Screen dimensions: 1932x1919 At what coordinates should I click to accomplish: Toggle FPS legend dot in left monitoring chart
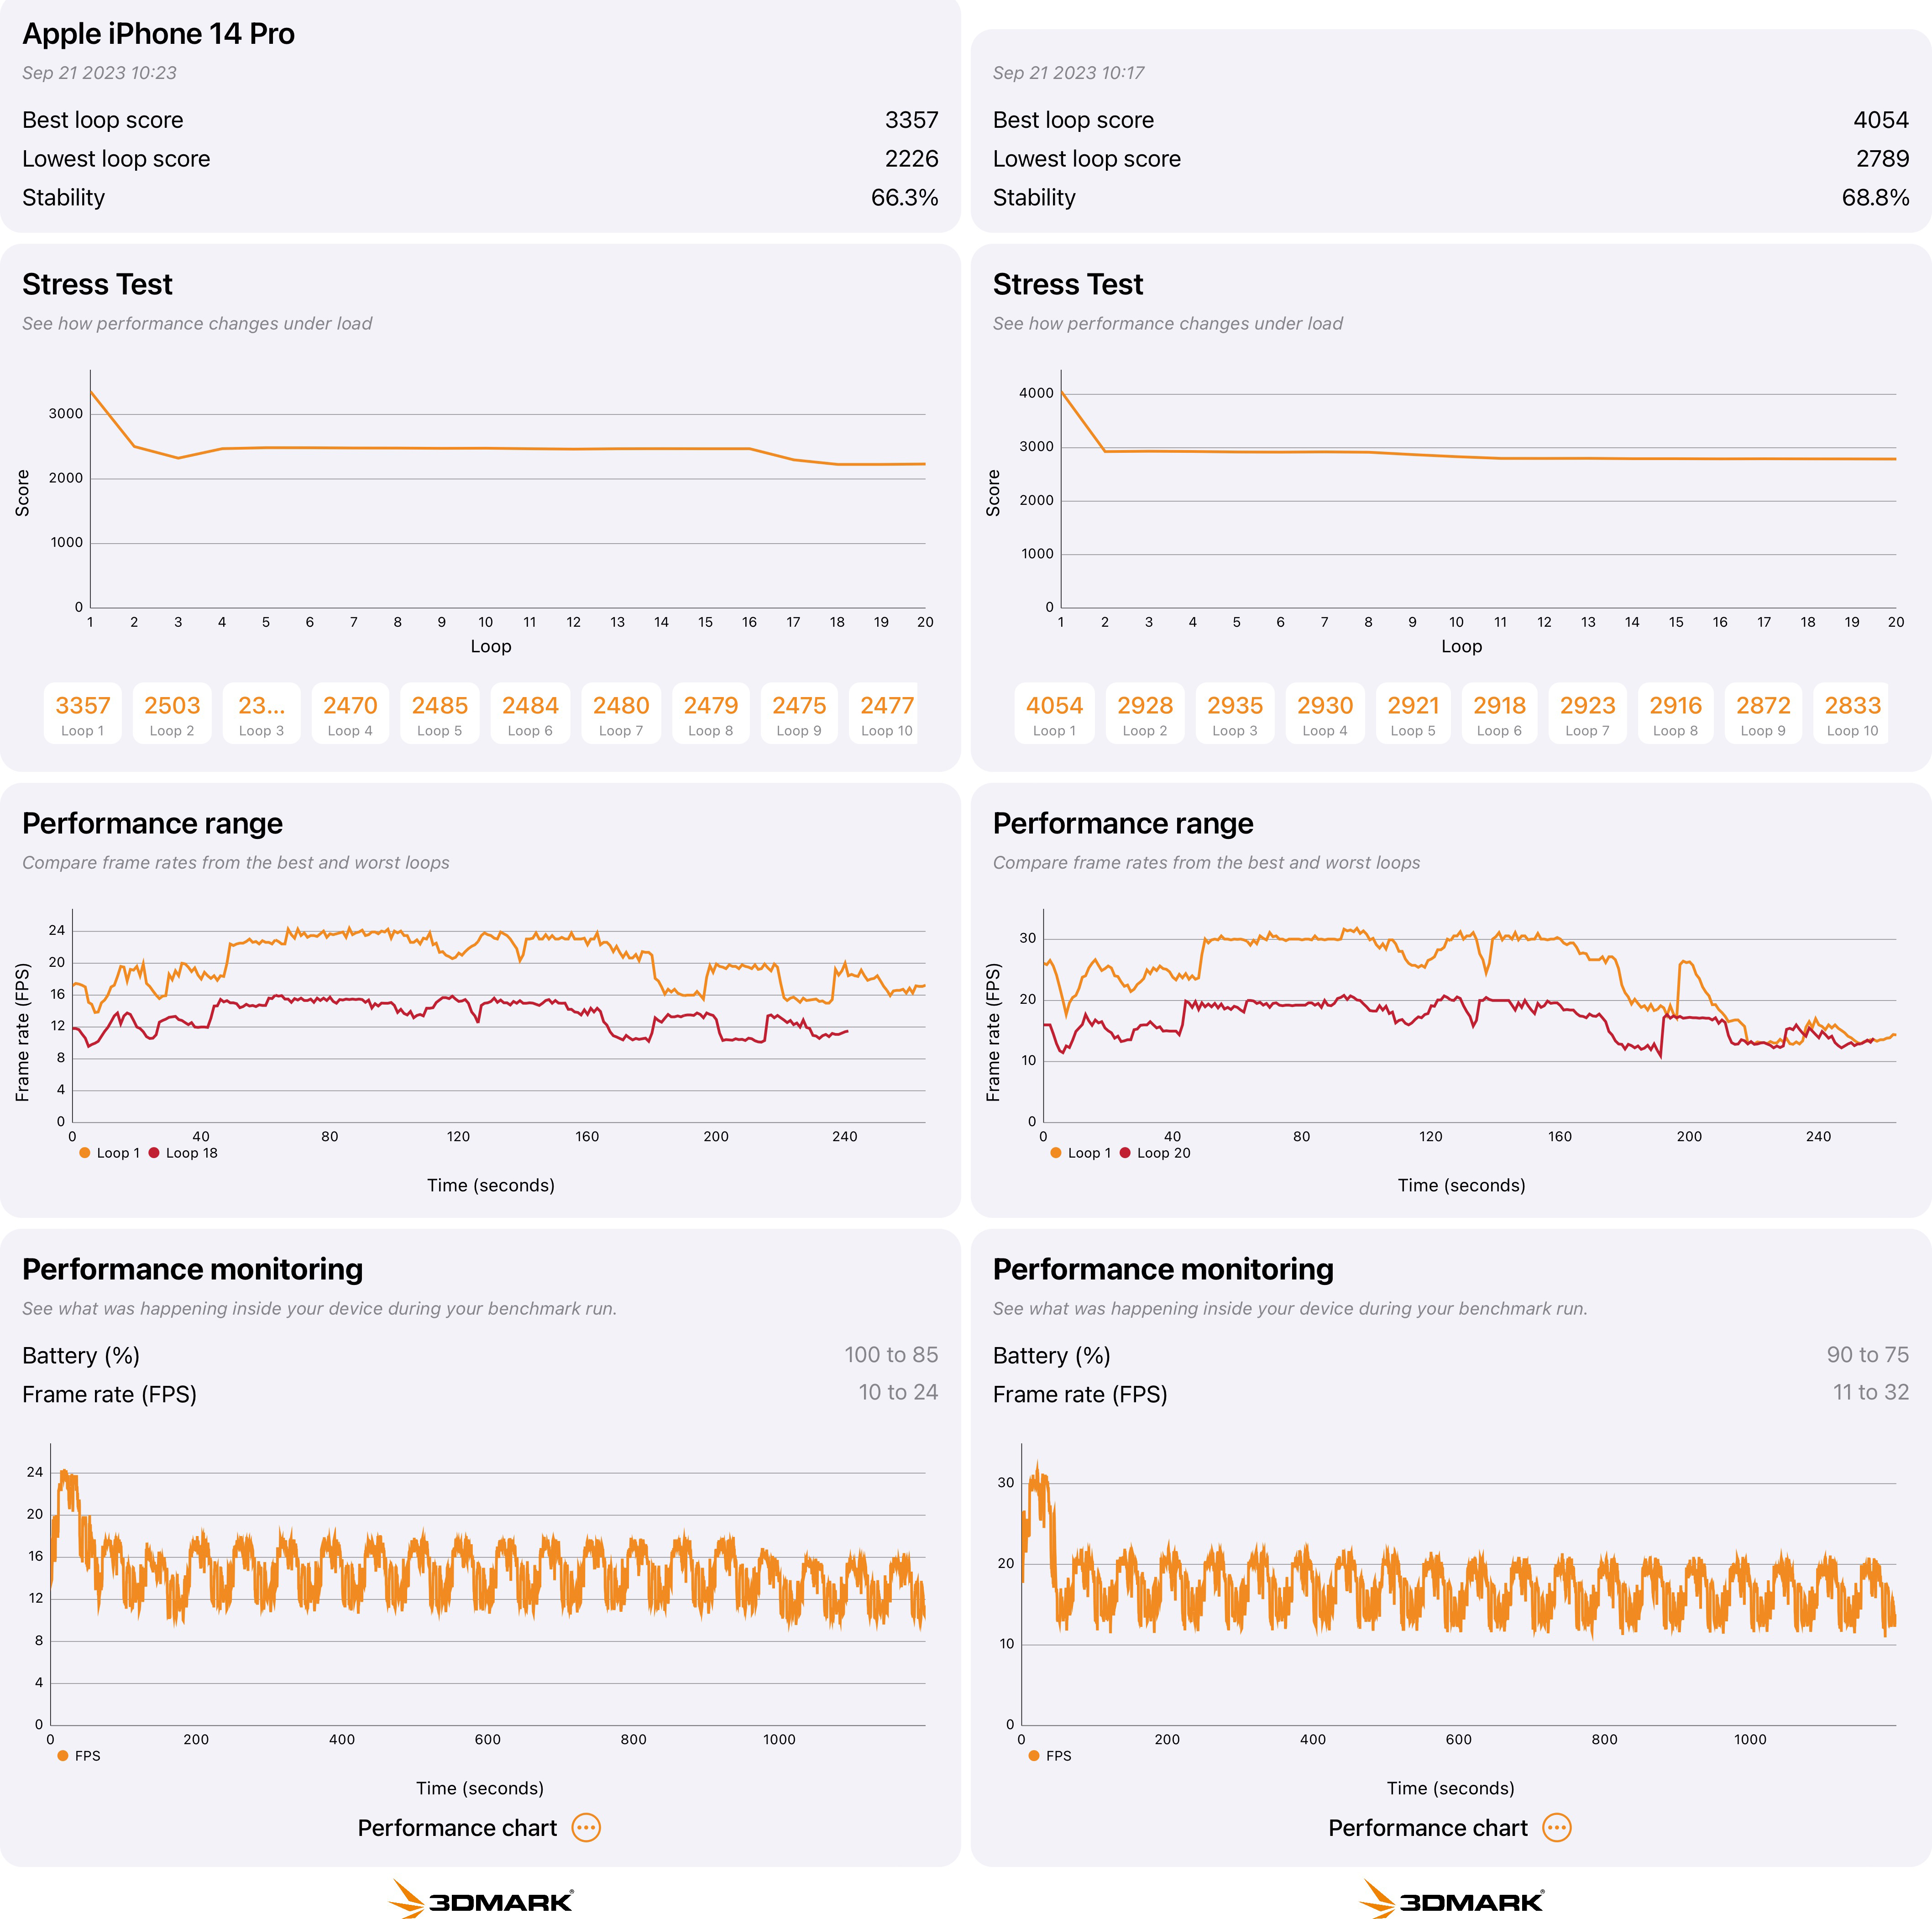pos(63,1756)
